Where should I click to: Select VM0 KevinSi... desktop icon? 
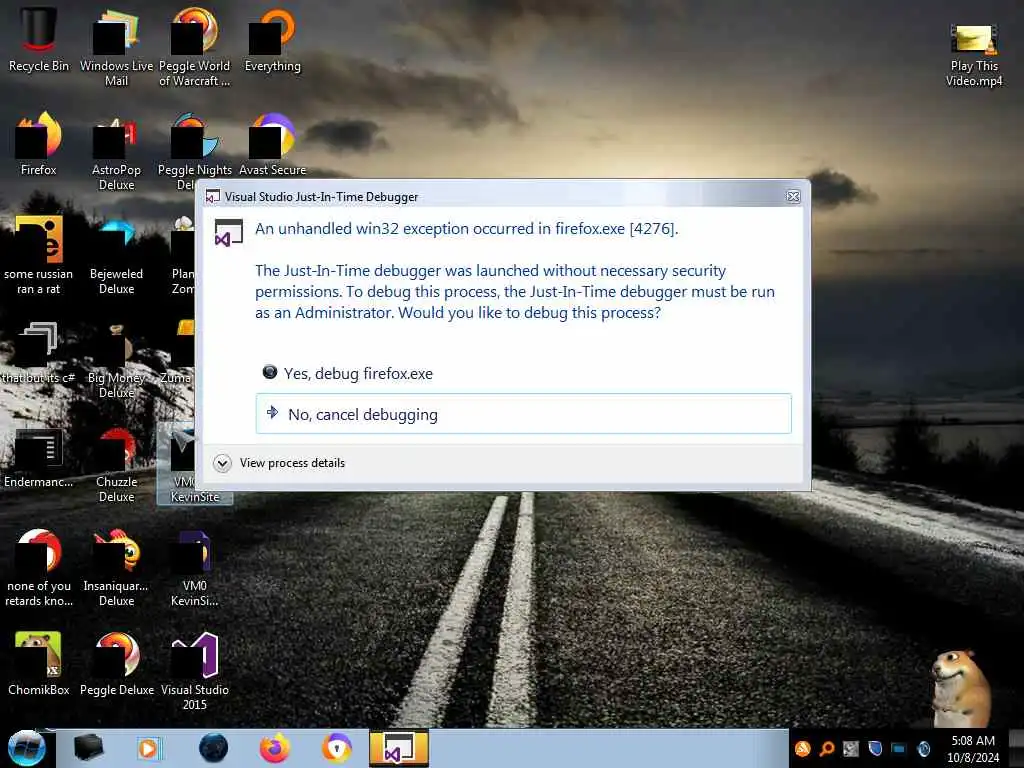click(x=195, y=568)
